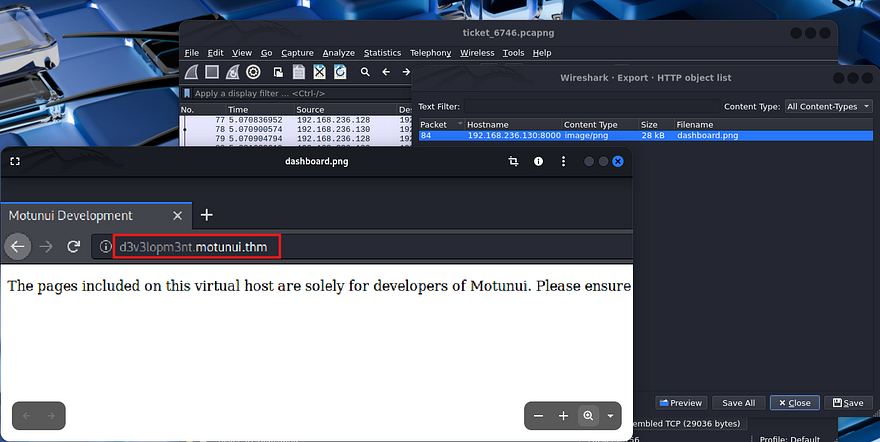Open the Statistics menu

(382, 53)
